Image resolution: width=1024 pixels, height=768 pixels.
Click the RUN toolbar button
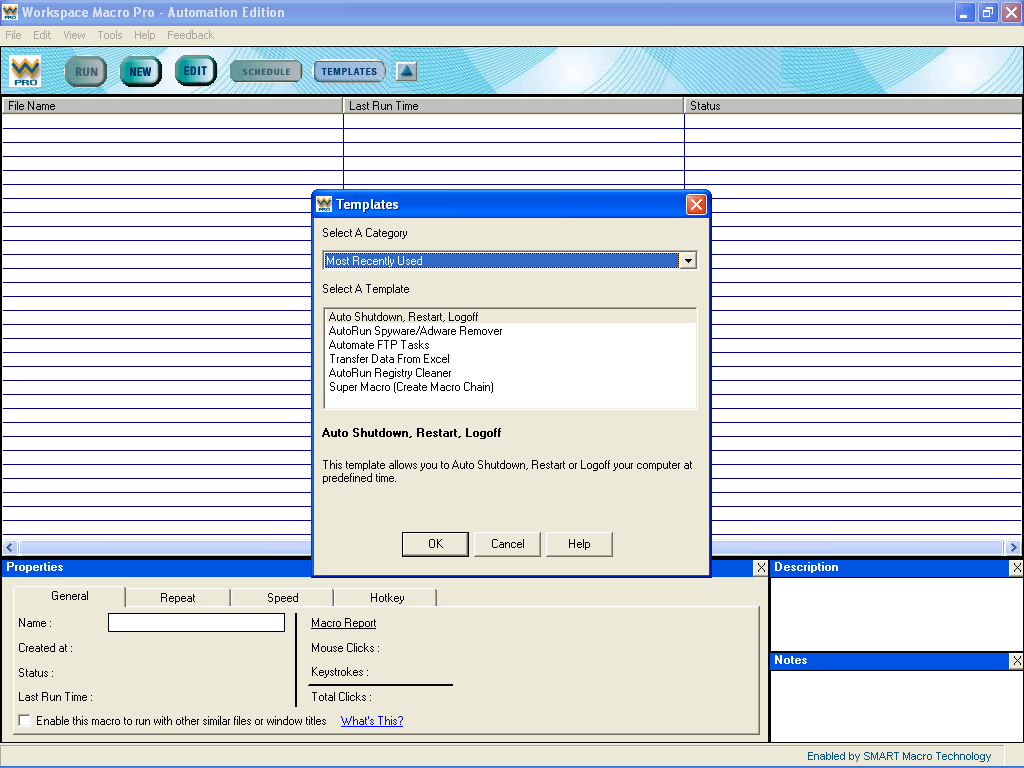[x=86, y=72]
